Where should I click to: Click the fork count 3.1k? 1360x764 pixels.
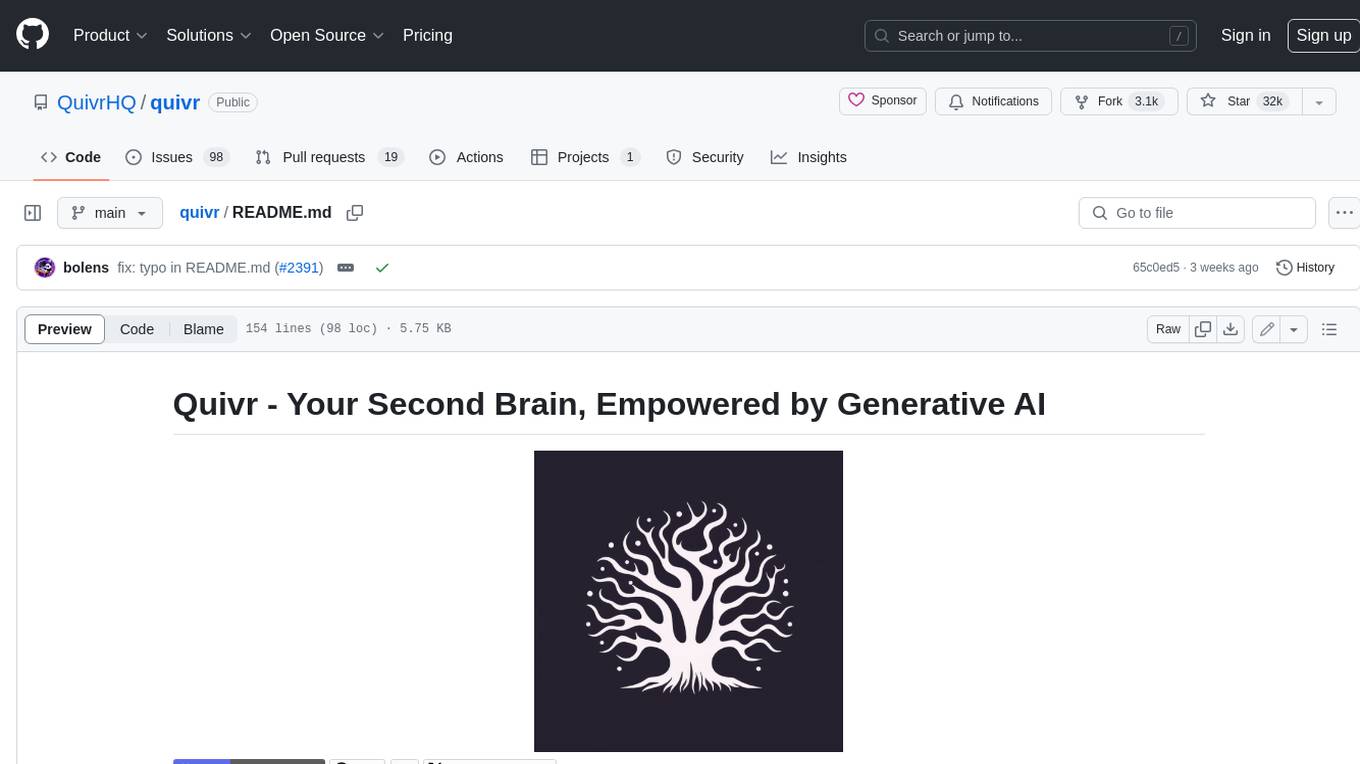1146,101
